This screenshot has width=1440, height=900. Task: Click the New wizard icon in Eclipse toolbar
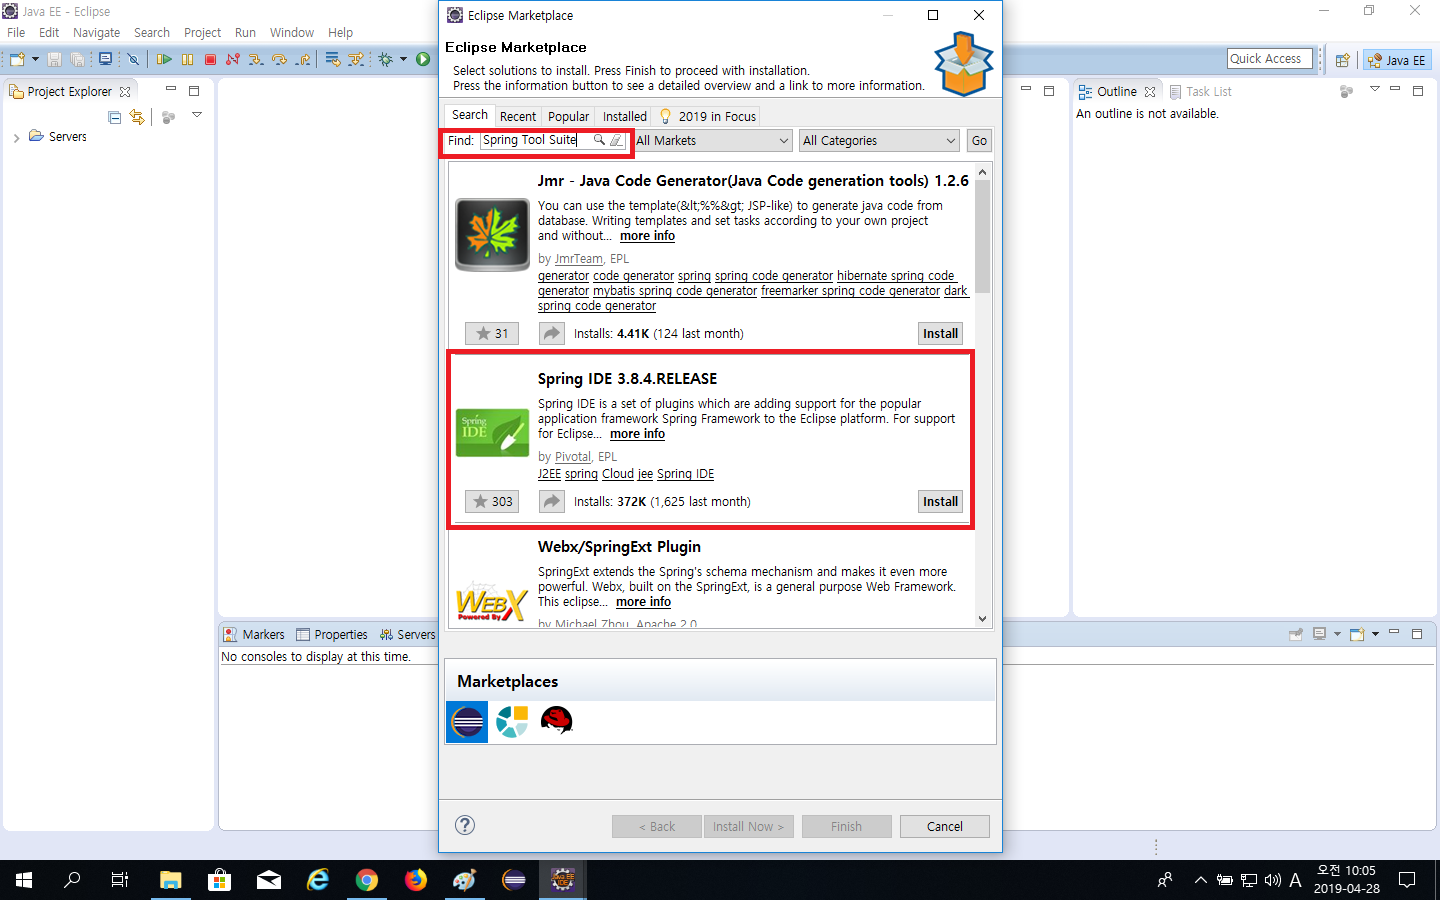pos(17,59)
